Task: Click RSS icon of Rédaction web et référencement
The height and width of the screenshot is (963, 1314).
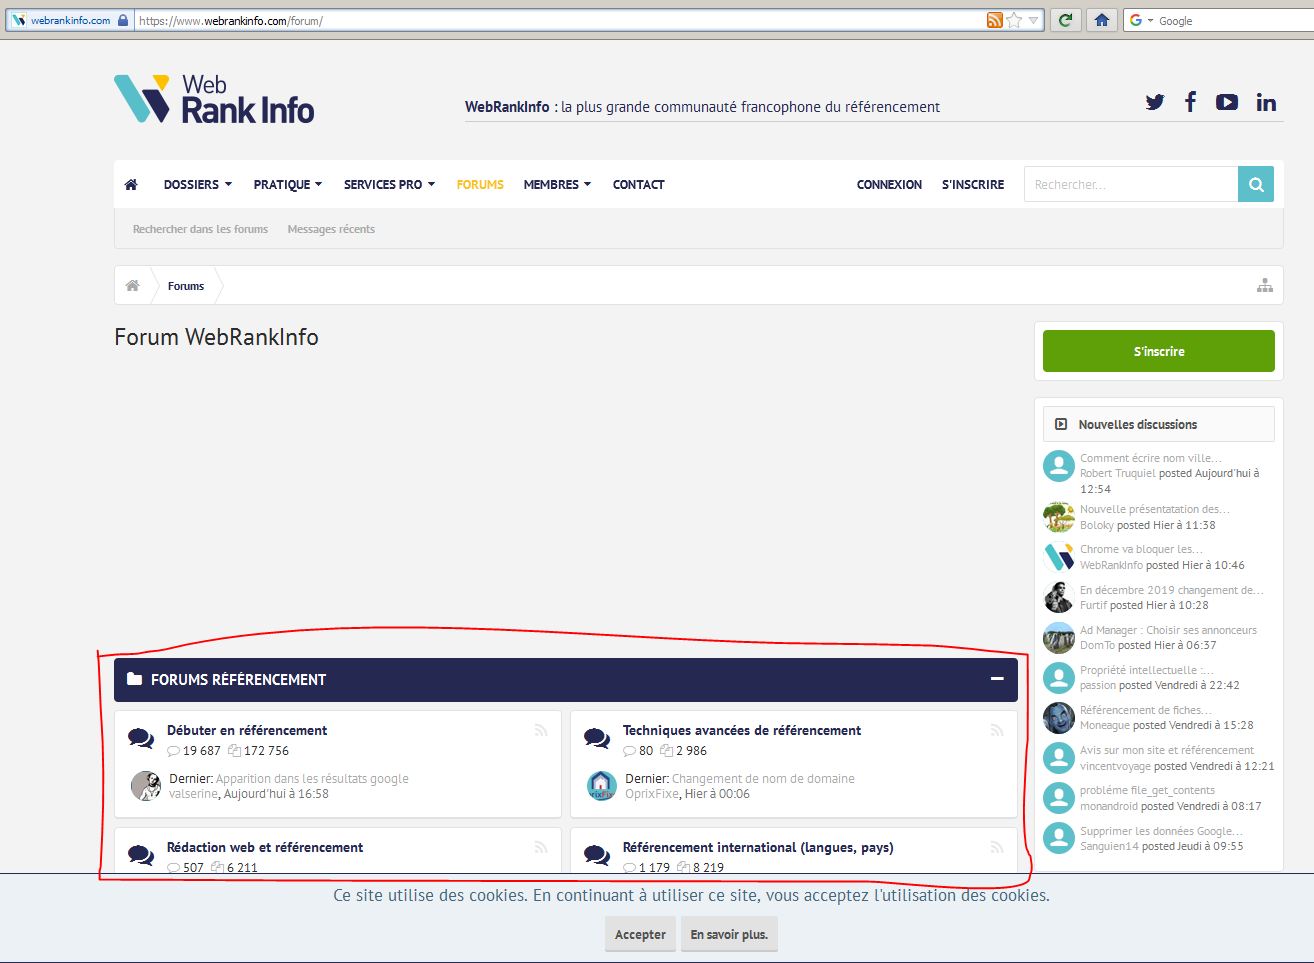Action: point(541,847)
